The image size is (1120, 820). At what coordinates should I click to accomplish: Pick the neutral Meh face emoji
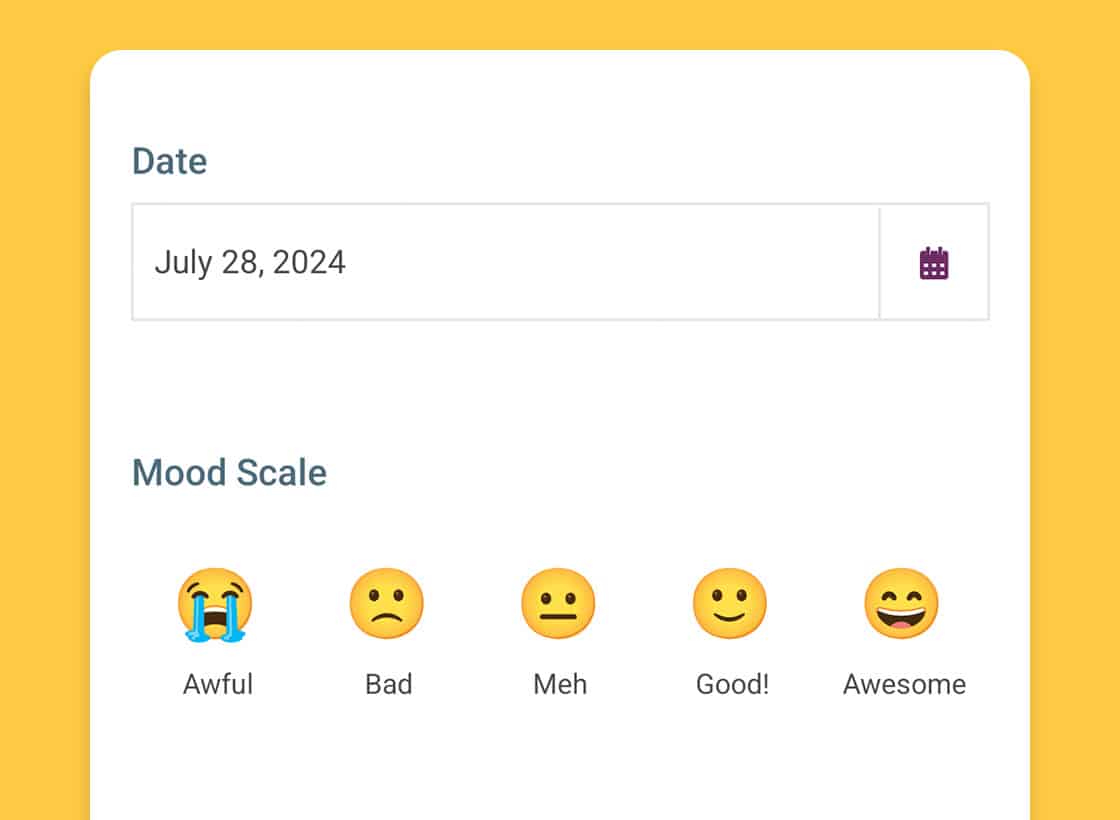(558, 604)
